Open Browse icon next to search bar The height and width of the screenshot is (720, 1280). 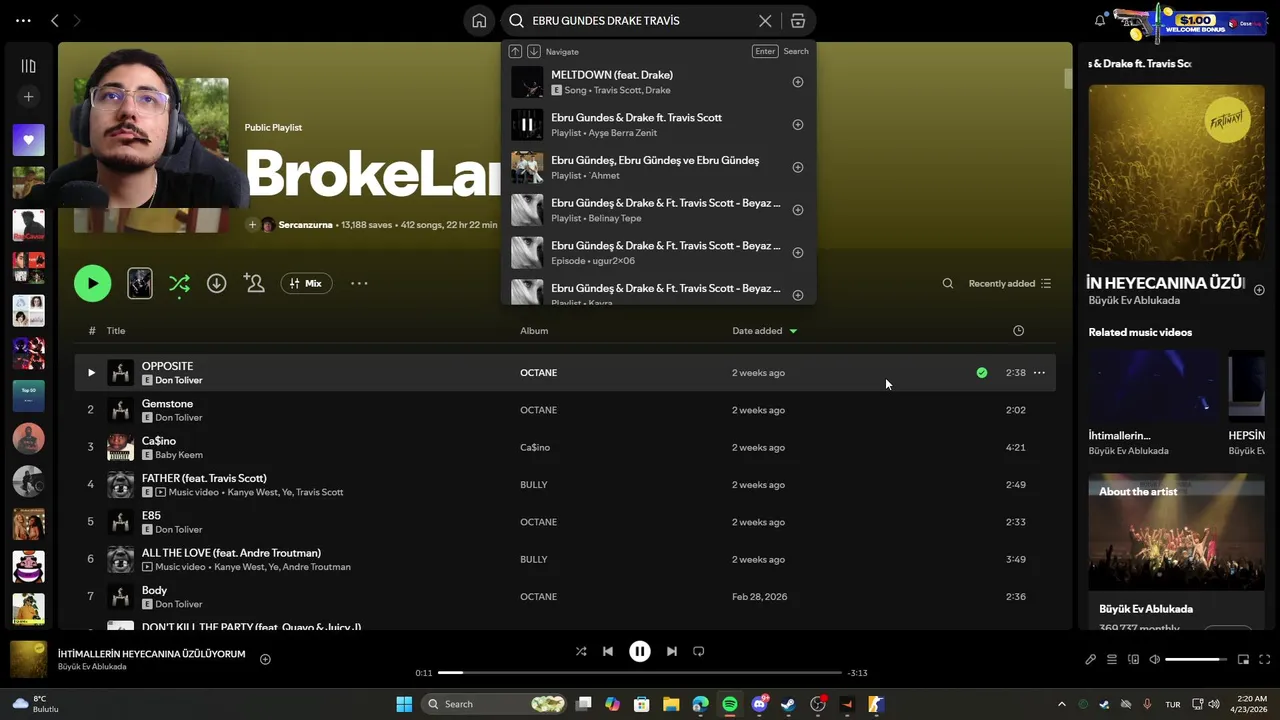point(797,21)
